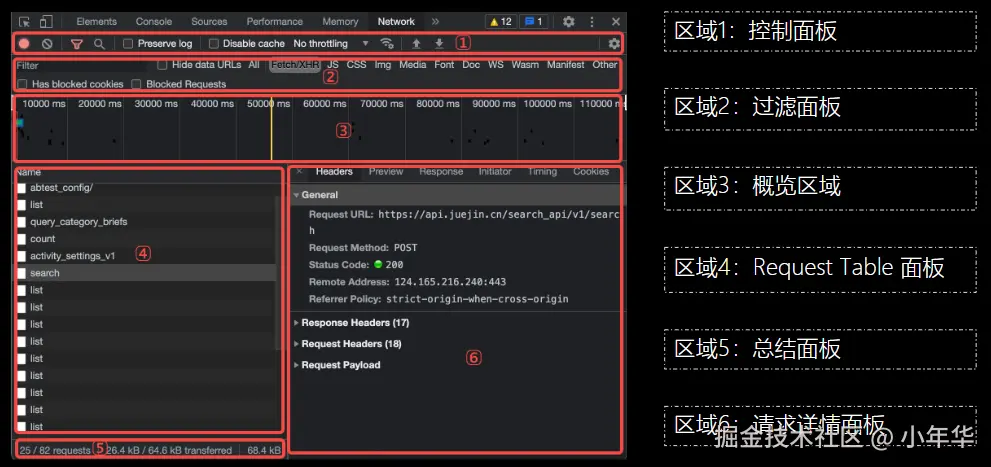This screenshot has height=467, width=991.
Task: Toggle the device toolbar icon
Action: [x=46, y=22]
